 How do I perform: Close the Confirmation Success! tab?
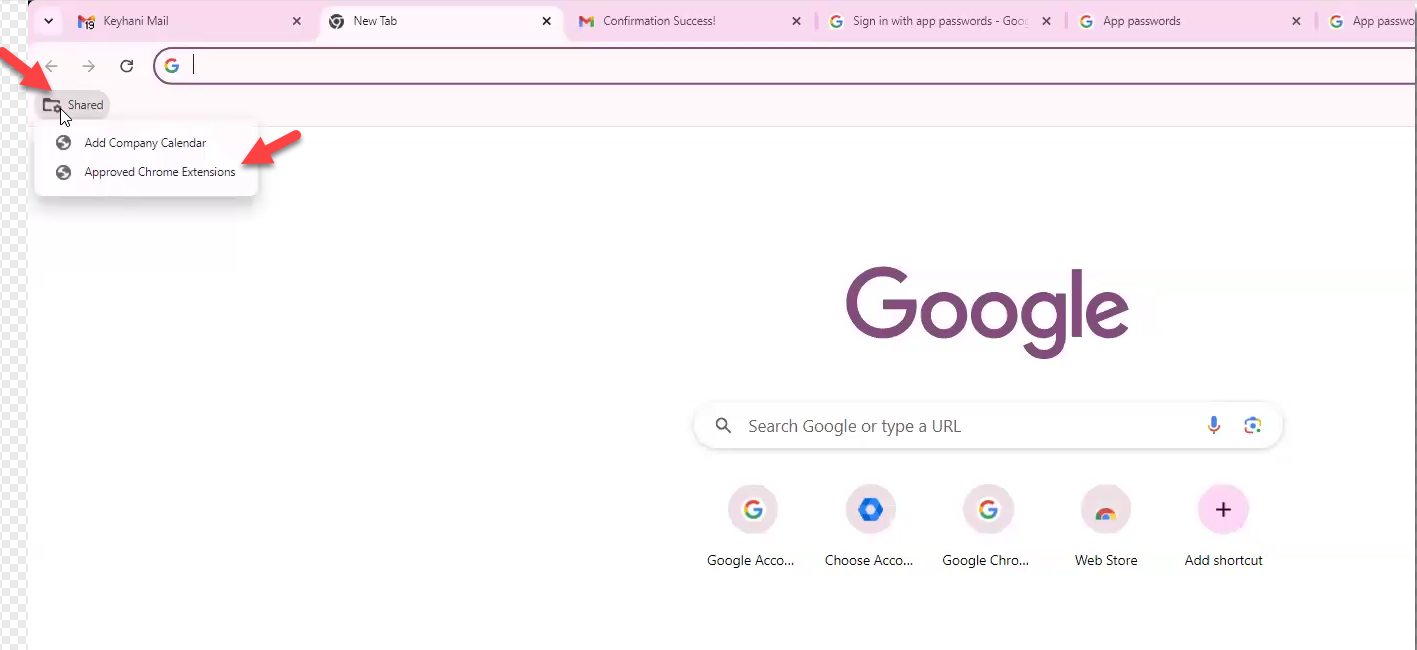click(x=797, y=21)
